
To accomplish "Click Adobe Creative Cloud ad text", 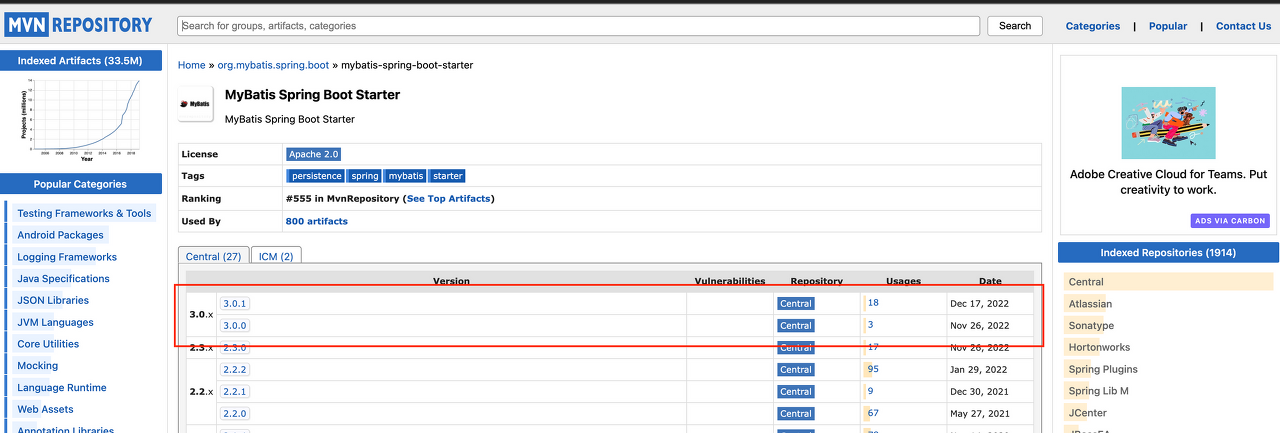I will click(x=1168, y=182).
